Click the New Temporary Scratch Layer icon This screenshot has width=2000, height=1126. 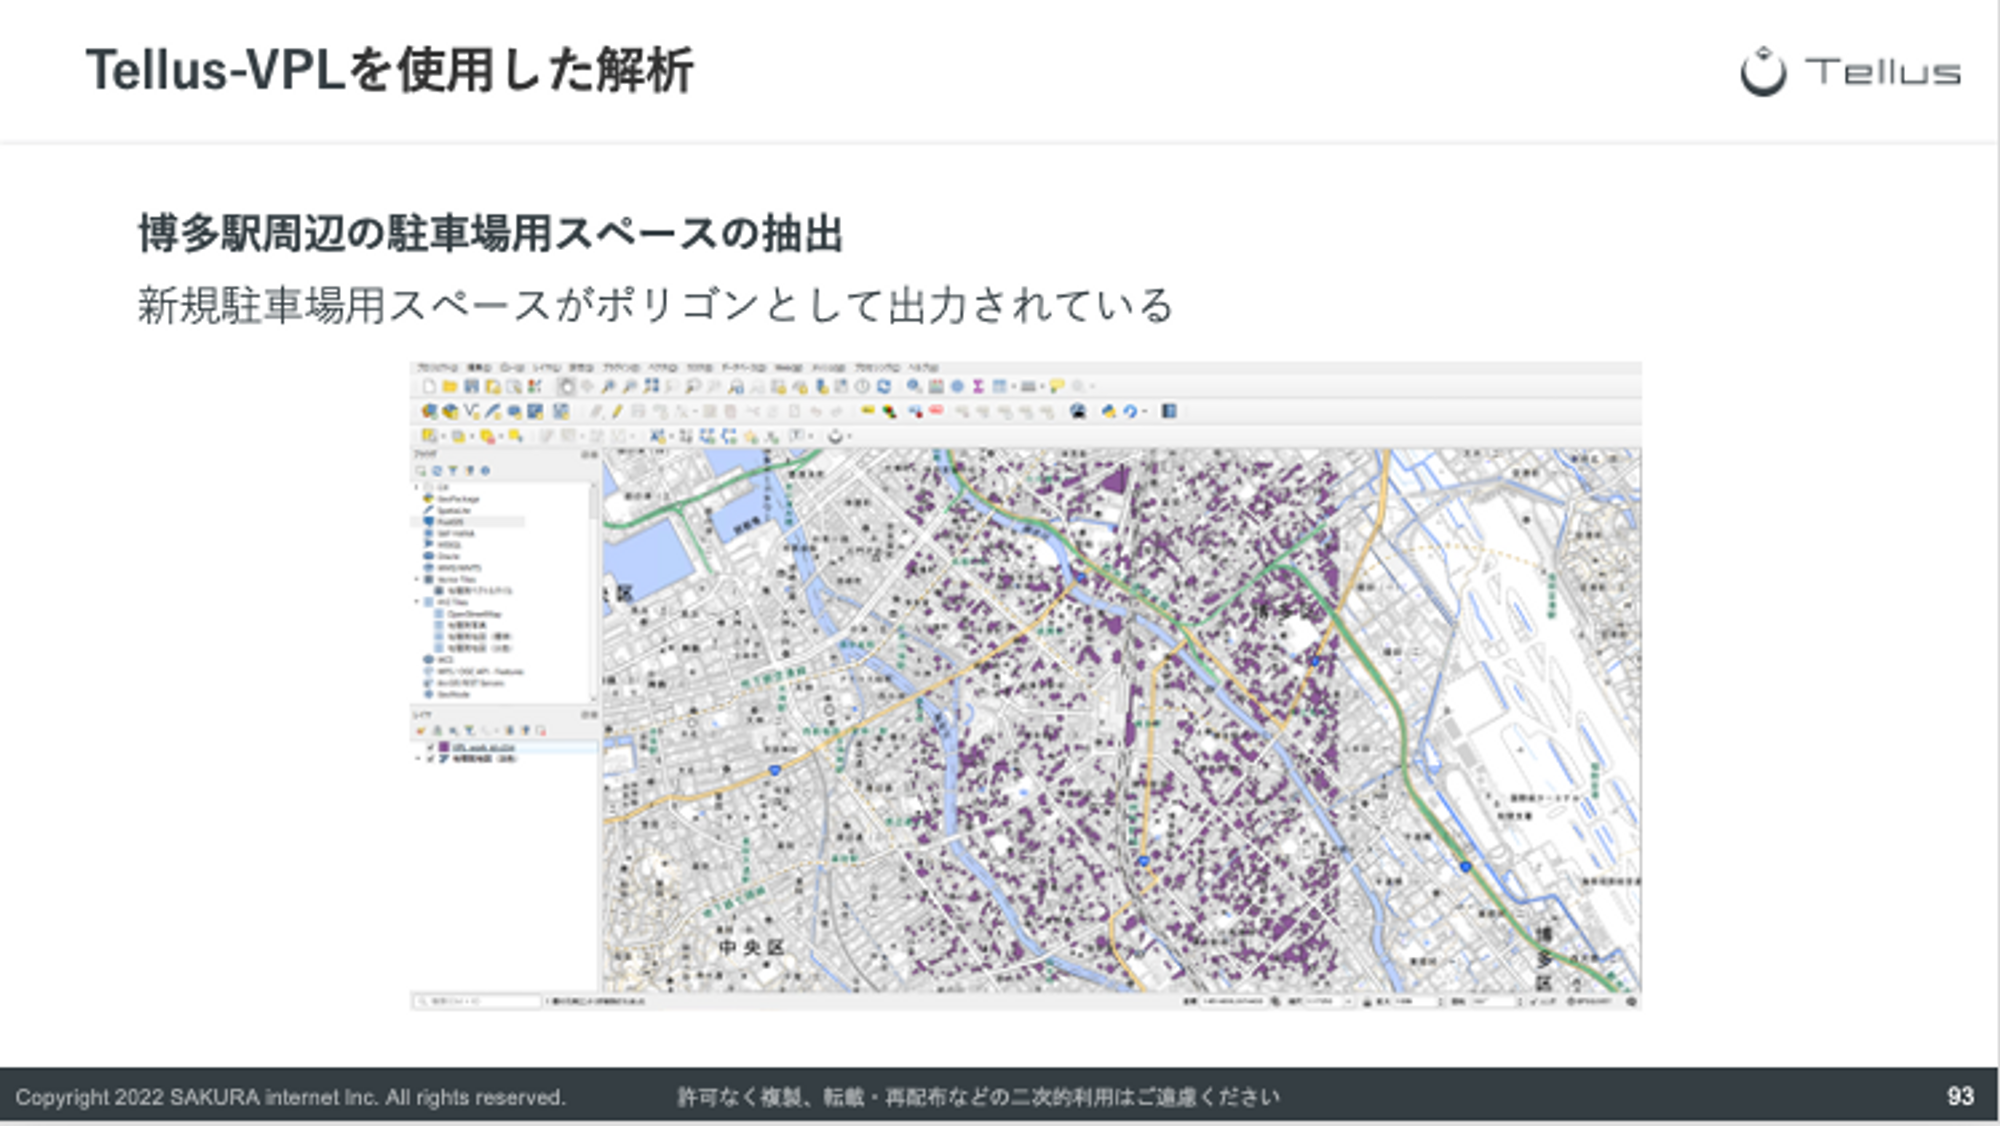click(x=514, y=411)
